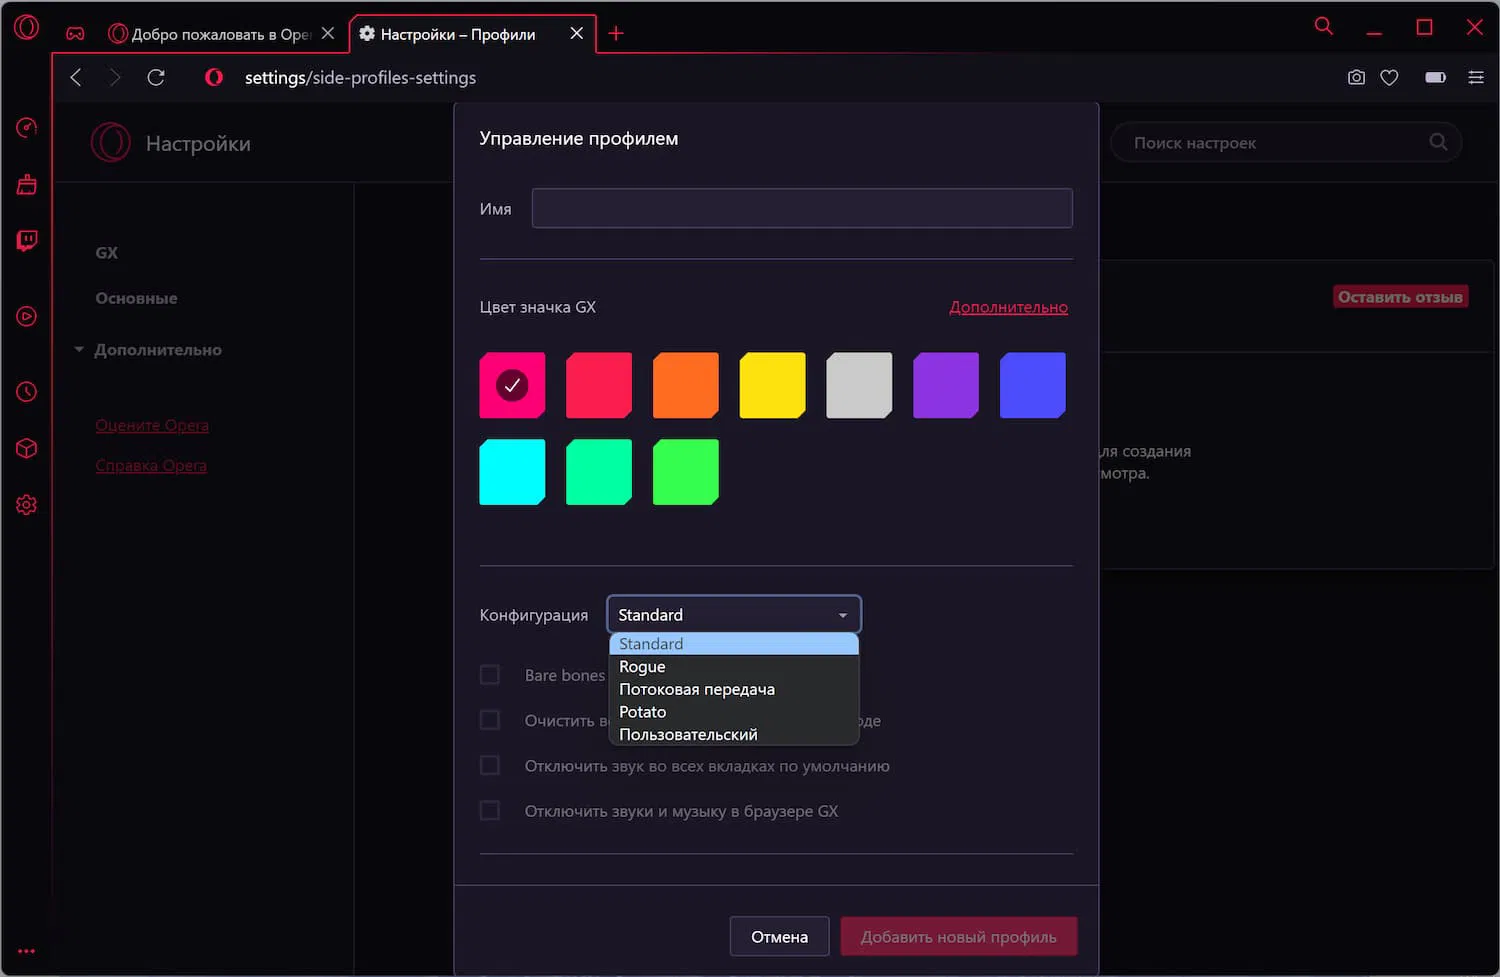Click the Оставить отзыв button

(1400, 297)
